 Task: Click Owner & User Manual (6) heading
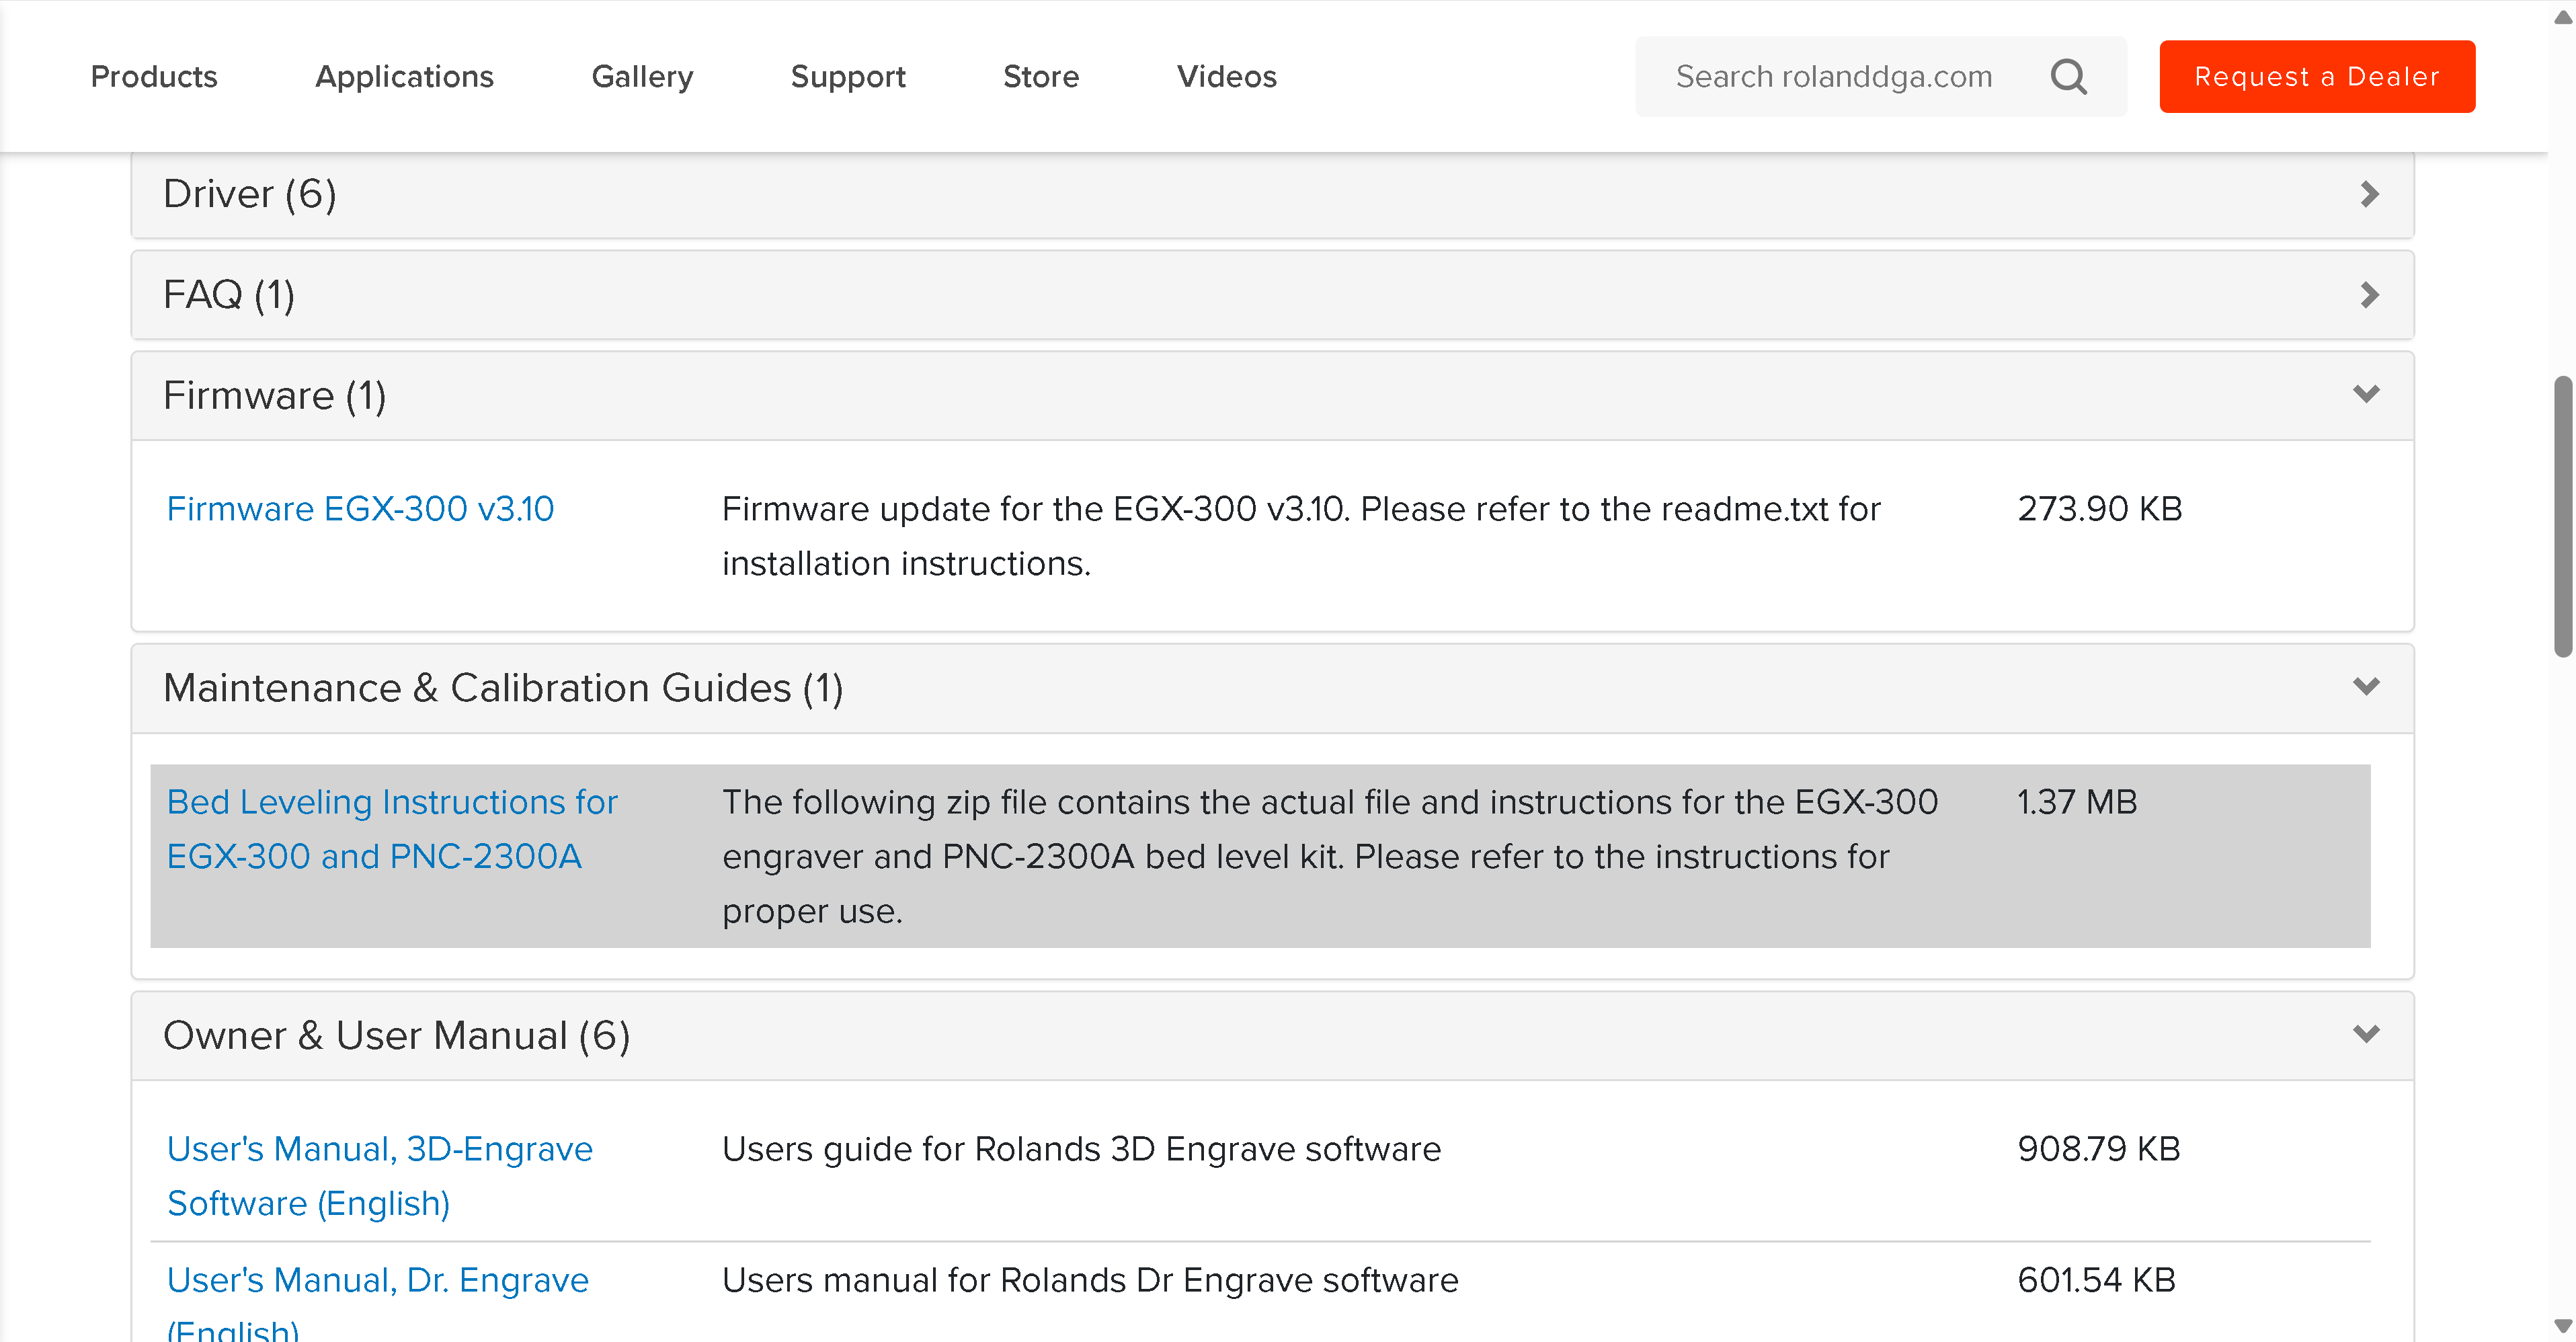397,1036
